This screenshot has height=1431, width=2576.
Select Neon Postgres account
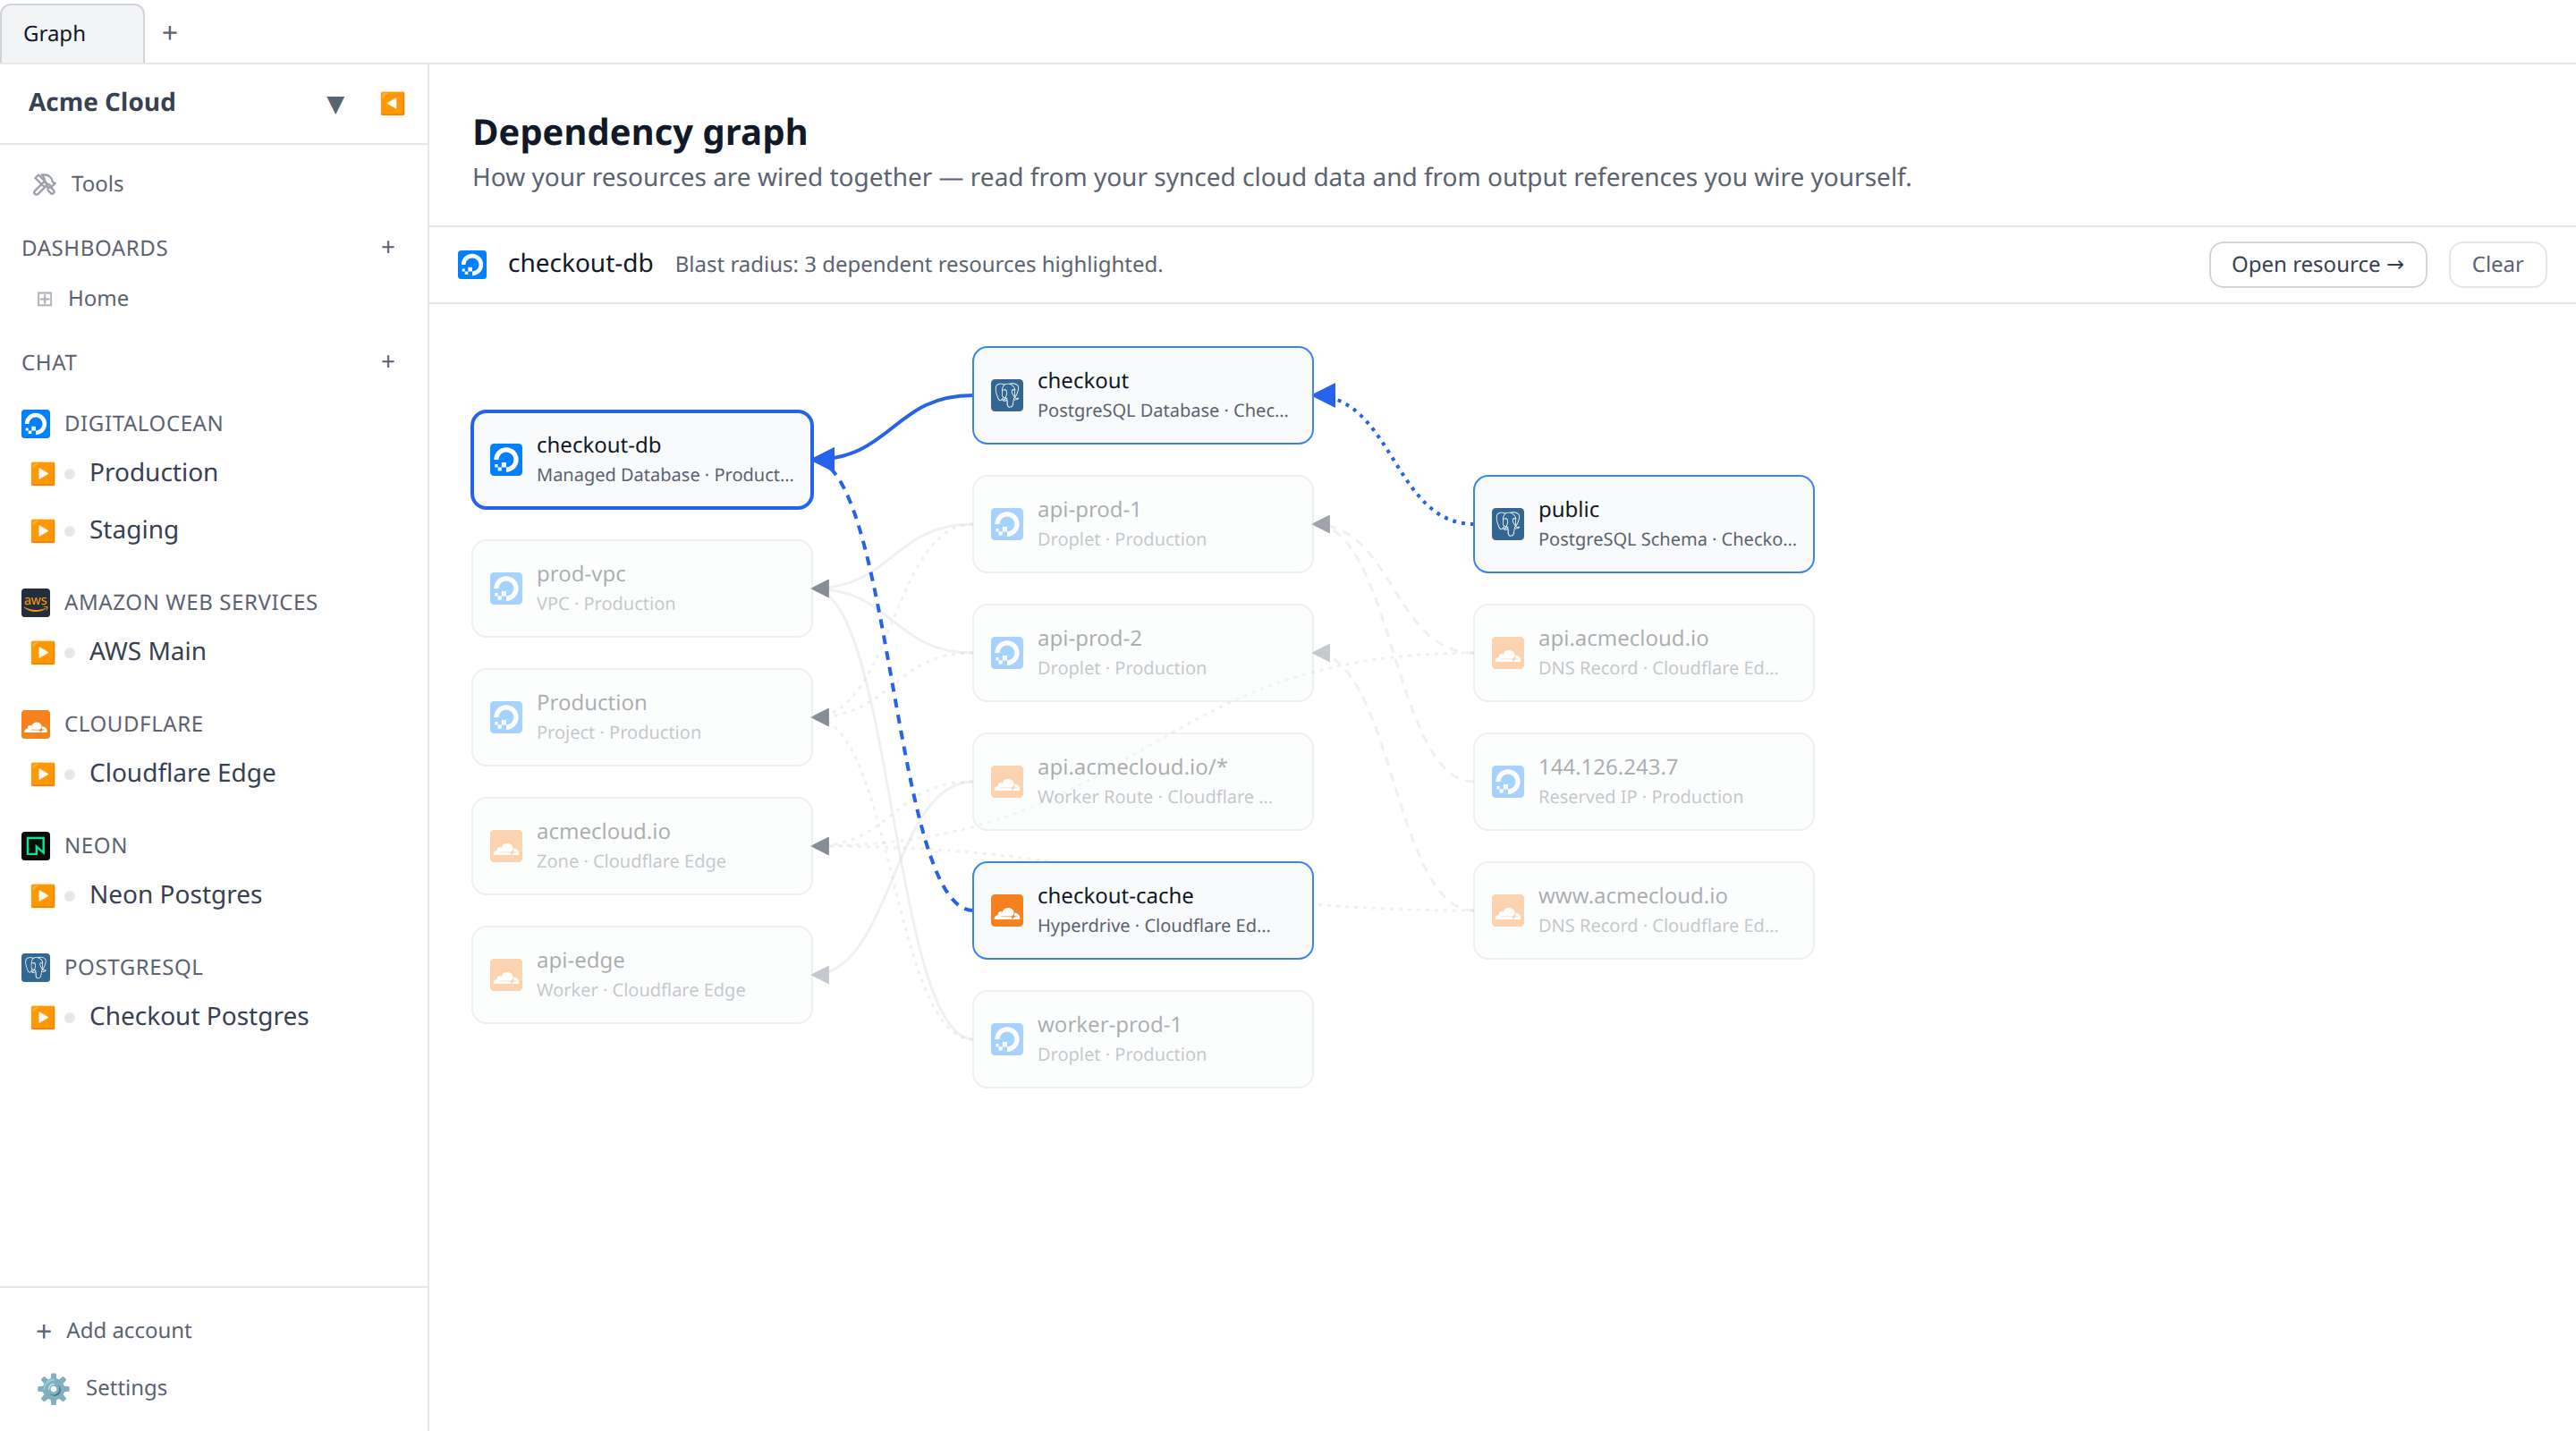176,895
